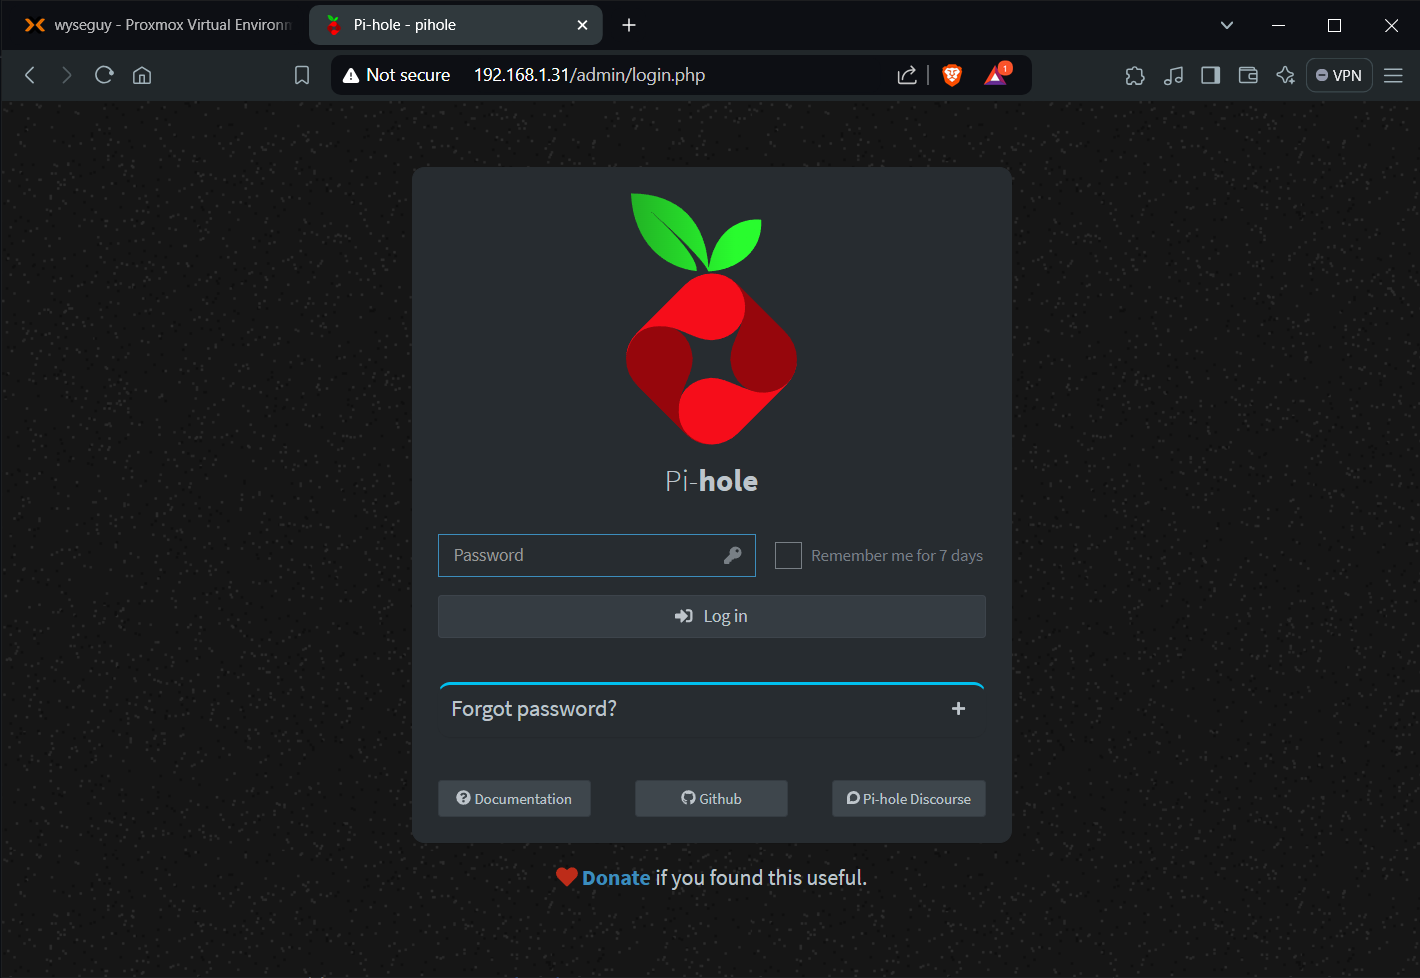Open the media playlist music note icon
This screenshot has height=978, width=1420.
pyautogui.click(x=1173, y=75)
